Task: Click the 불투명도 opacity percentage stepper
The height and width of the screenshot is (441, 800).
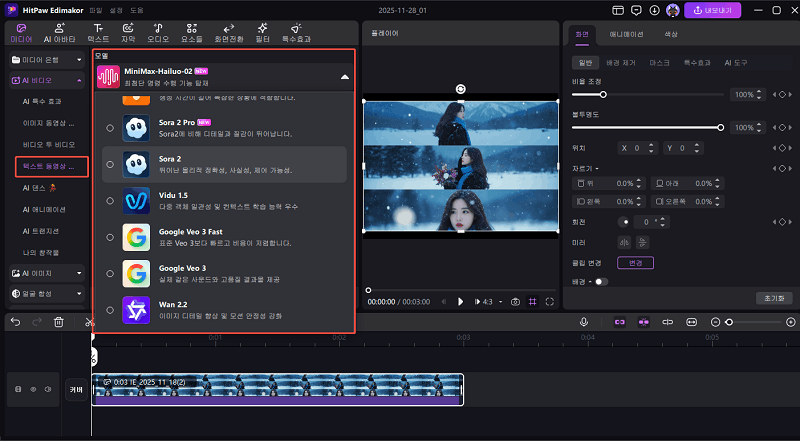Action: (x=759, y=128)
